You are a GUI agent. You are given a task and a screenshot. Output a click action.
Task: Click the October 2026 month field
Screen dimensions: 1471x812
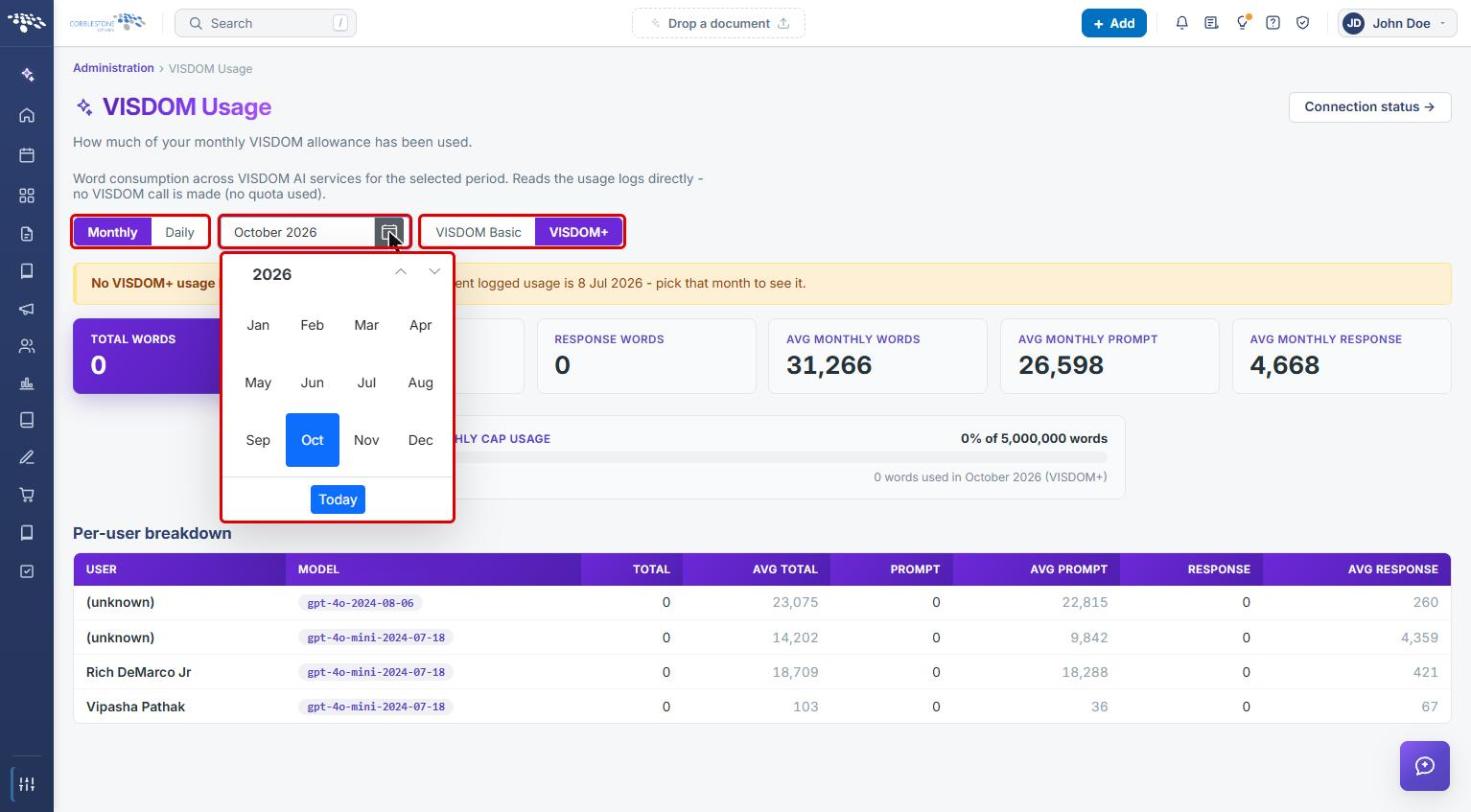click(x=298, y=232)
